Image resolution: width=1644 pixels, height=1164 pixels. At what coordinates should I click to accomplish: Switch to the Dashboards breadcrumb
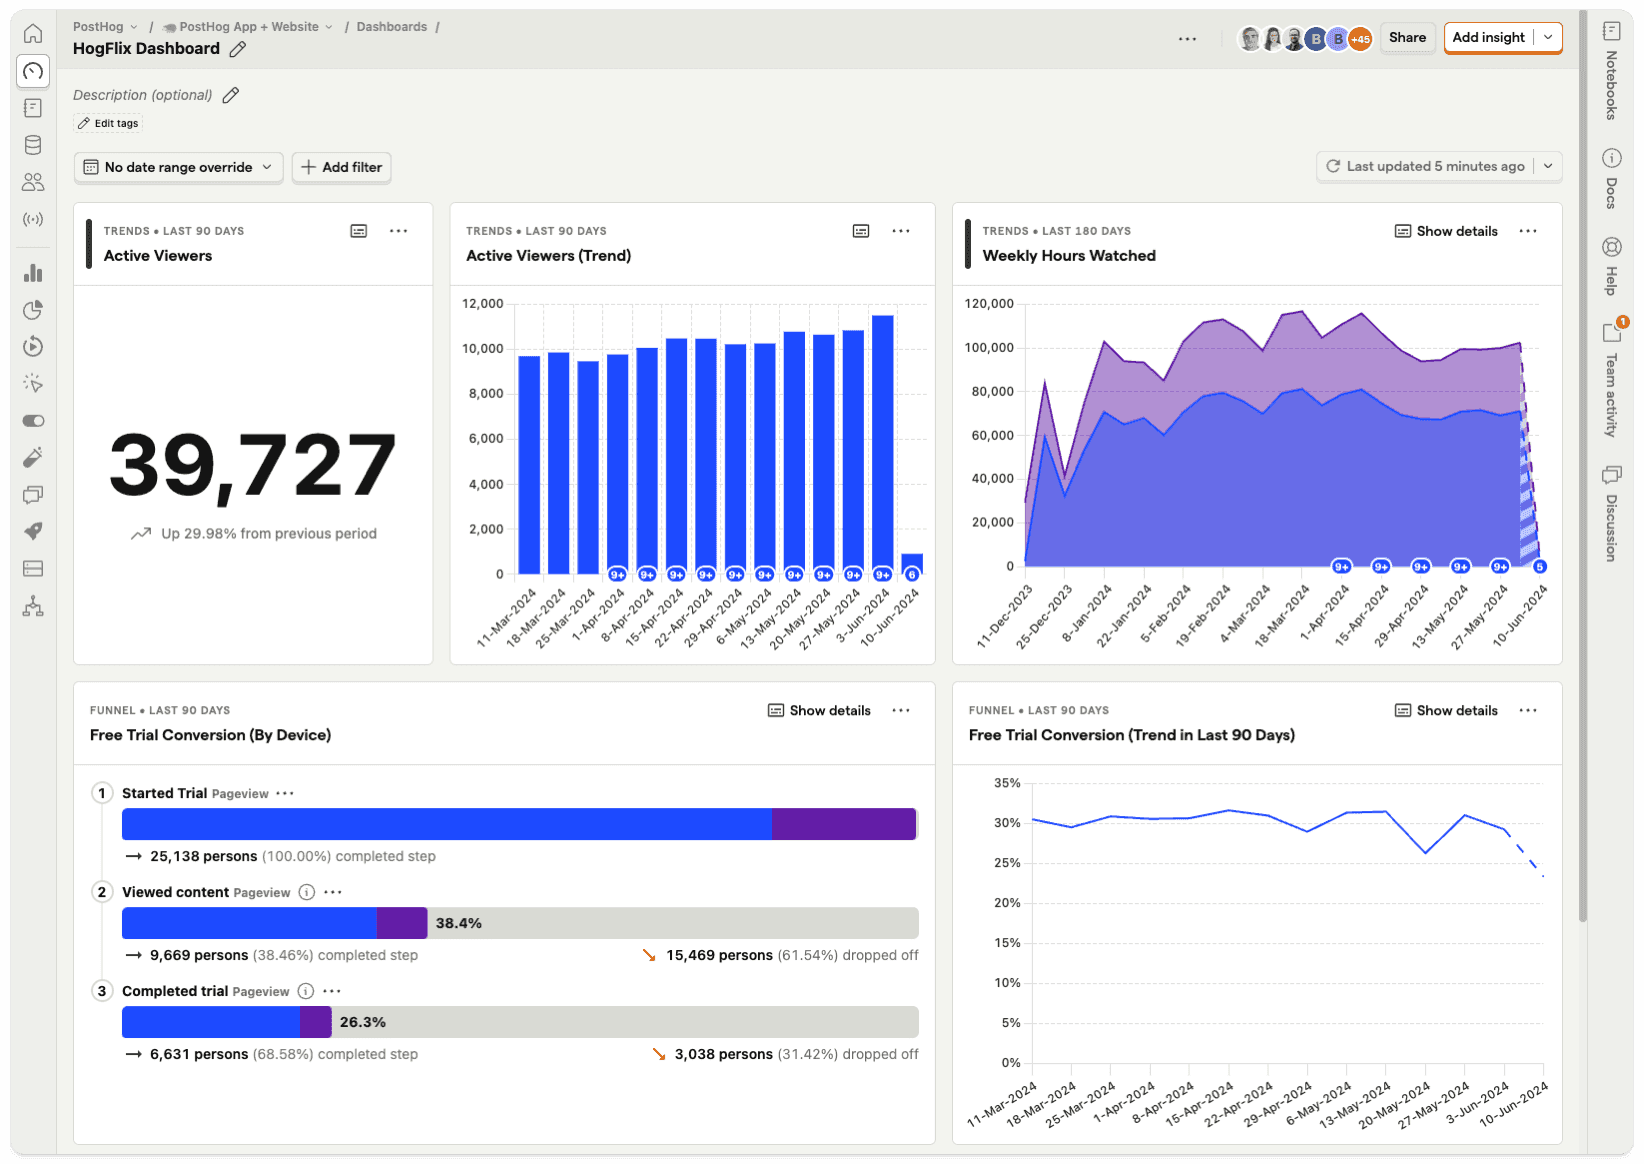(x=391, y=26)
